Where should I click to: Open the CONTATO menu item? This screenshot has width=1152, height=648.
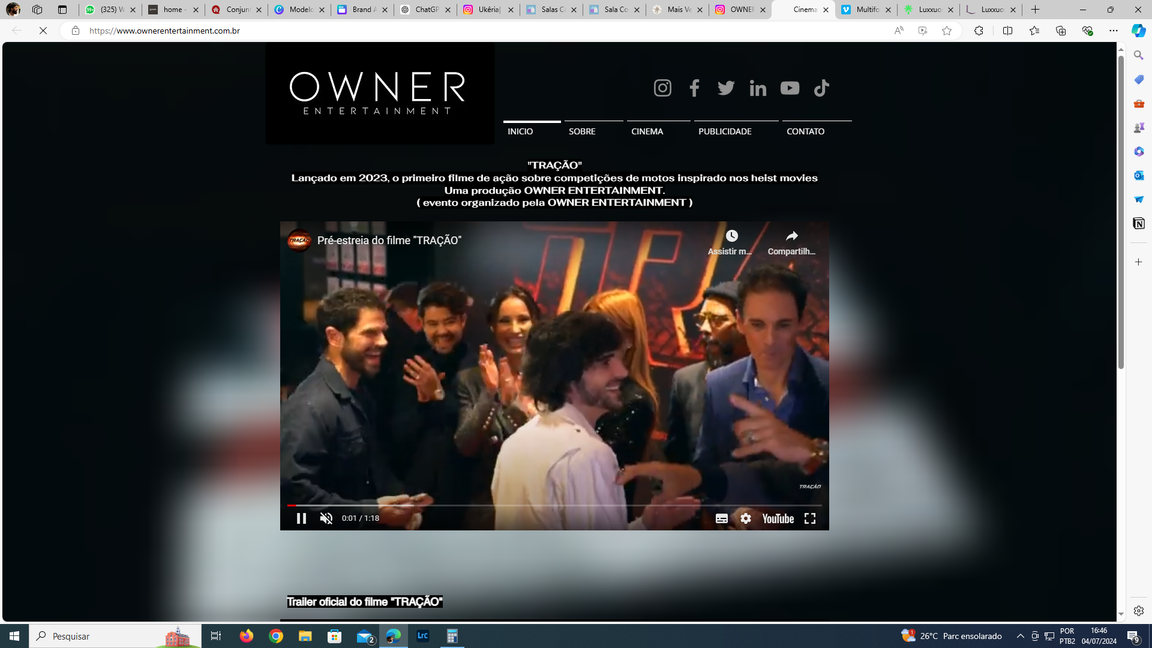pyautogui.click(x=805, y=132)
